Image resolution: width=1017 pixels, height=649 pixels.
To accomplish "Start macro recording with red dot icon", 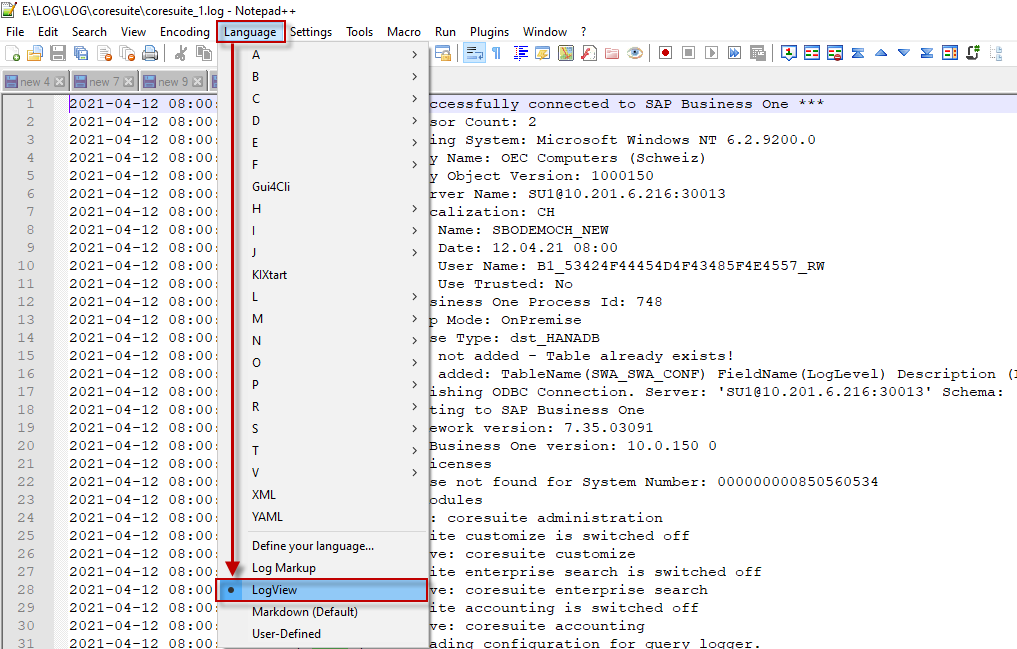I will point(665,53).
